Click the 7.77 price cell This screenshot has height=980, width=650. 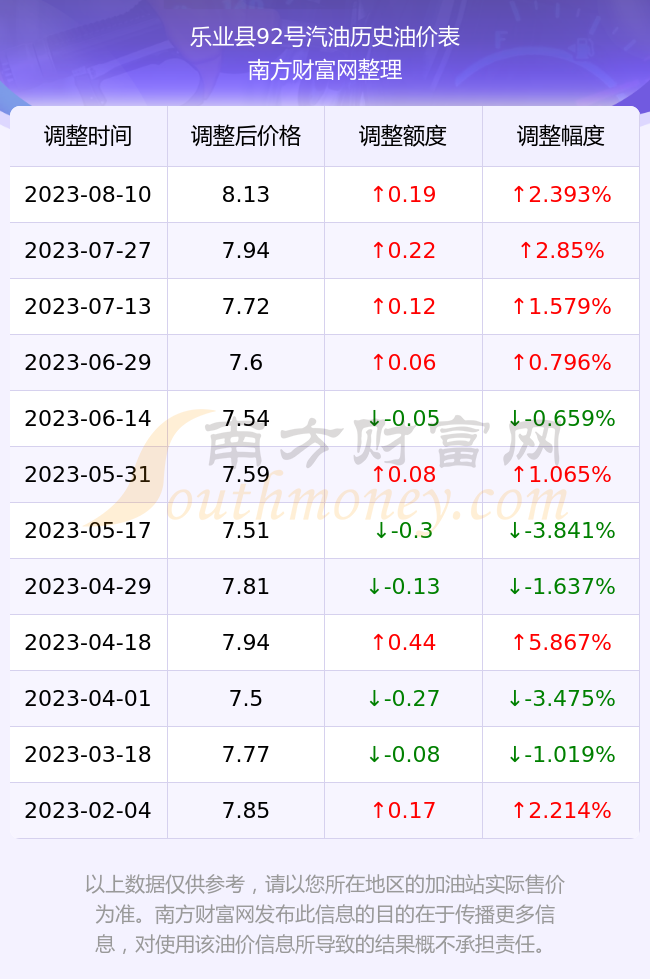click(246, 754)
